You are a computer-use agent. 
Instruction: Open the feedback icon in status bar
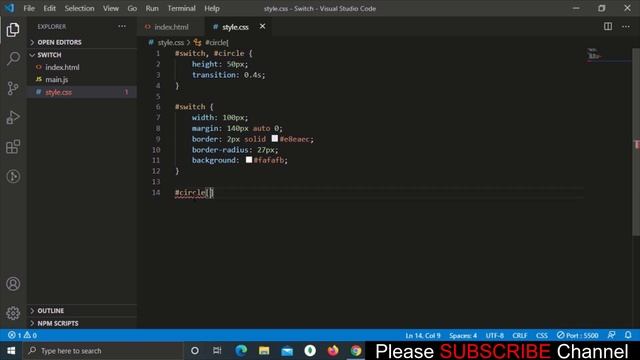tap(611, 335)
